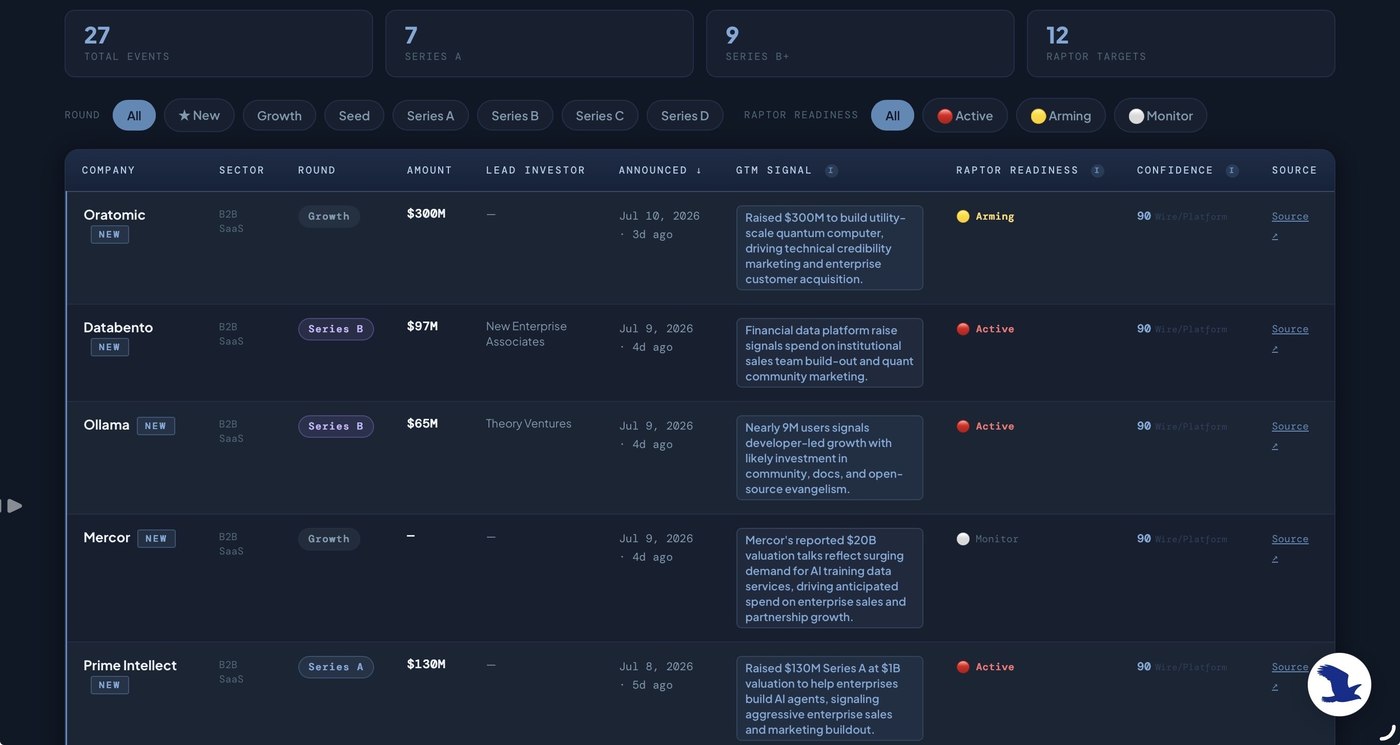
Task: Click the Series A tag for Prime Intellect
Action: pyautogui.click(x=336, y=667)
